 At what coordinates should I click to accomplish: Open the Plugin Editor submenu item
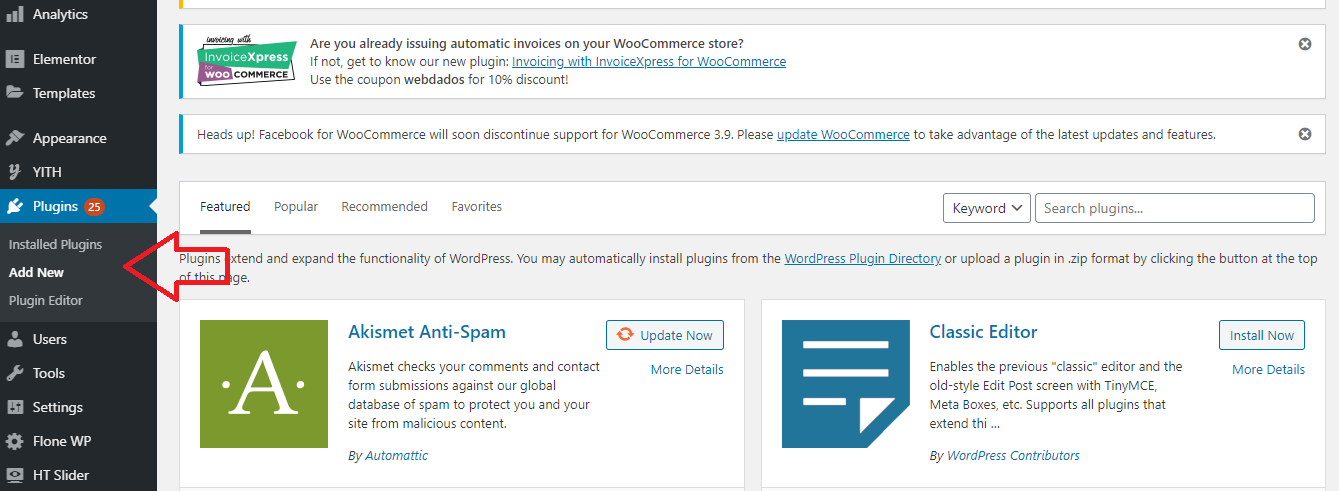click(x=46, y=300)
